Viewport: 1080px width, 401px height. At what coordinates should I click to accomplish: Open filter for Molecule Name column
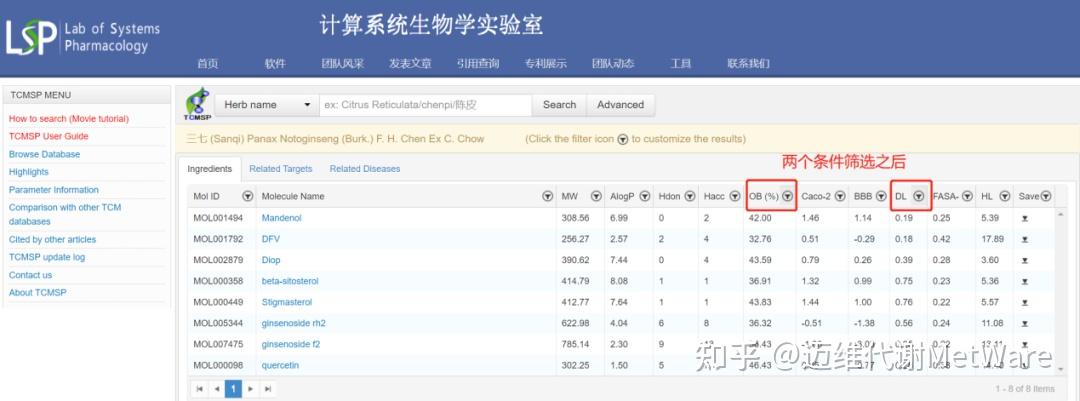548,196
